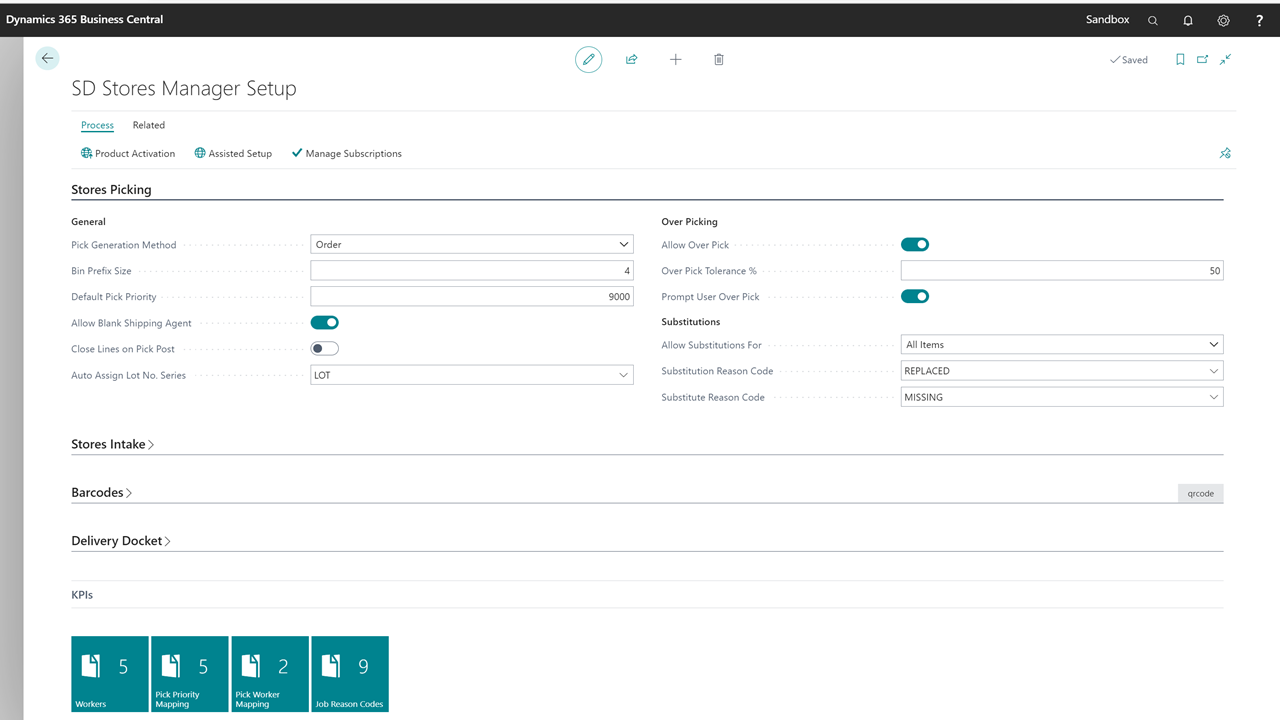Click the Over Pick Tolerance % field

(1062, 271)
